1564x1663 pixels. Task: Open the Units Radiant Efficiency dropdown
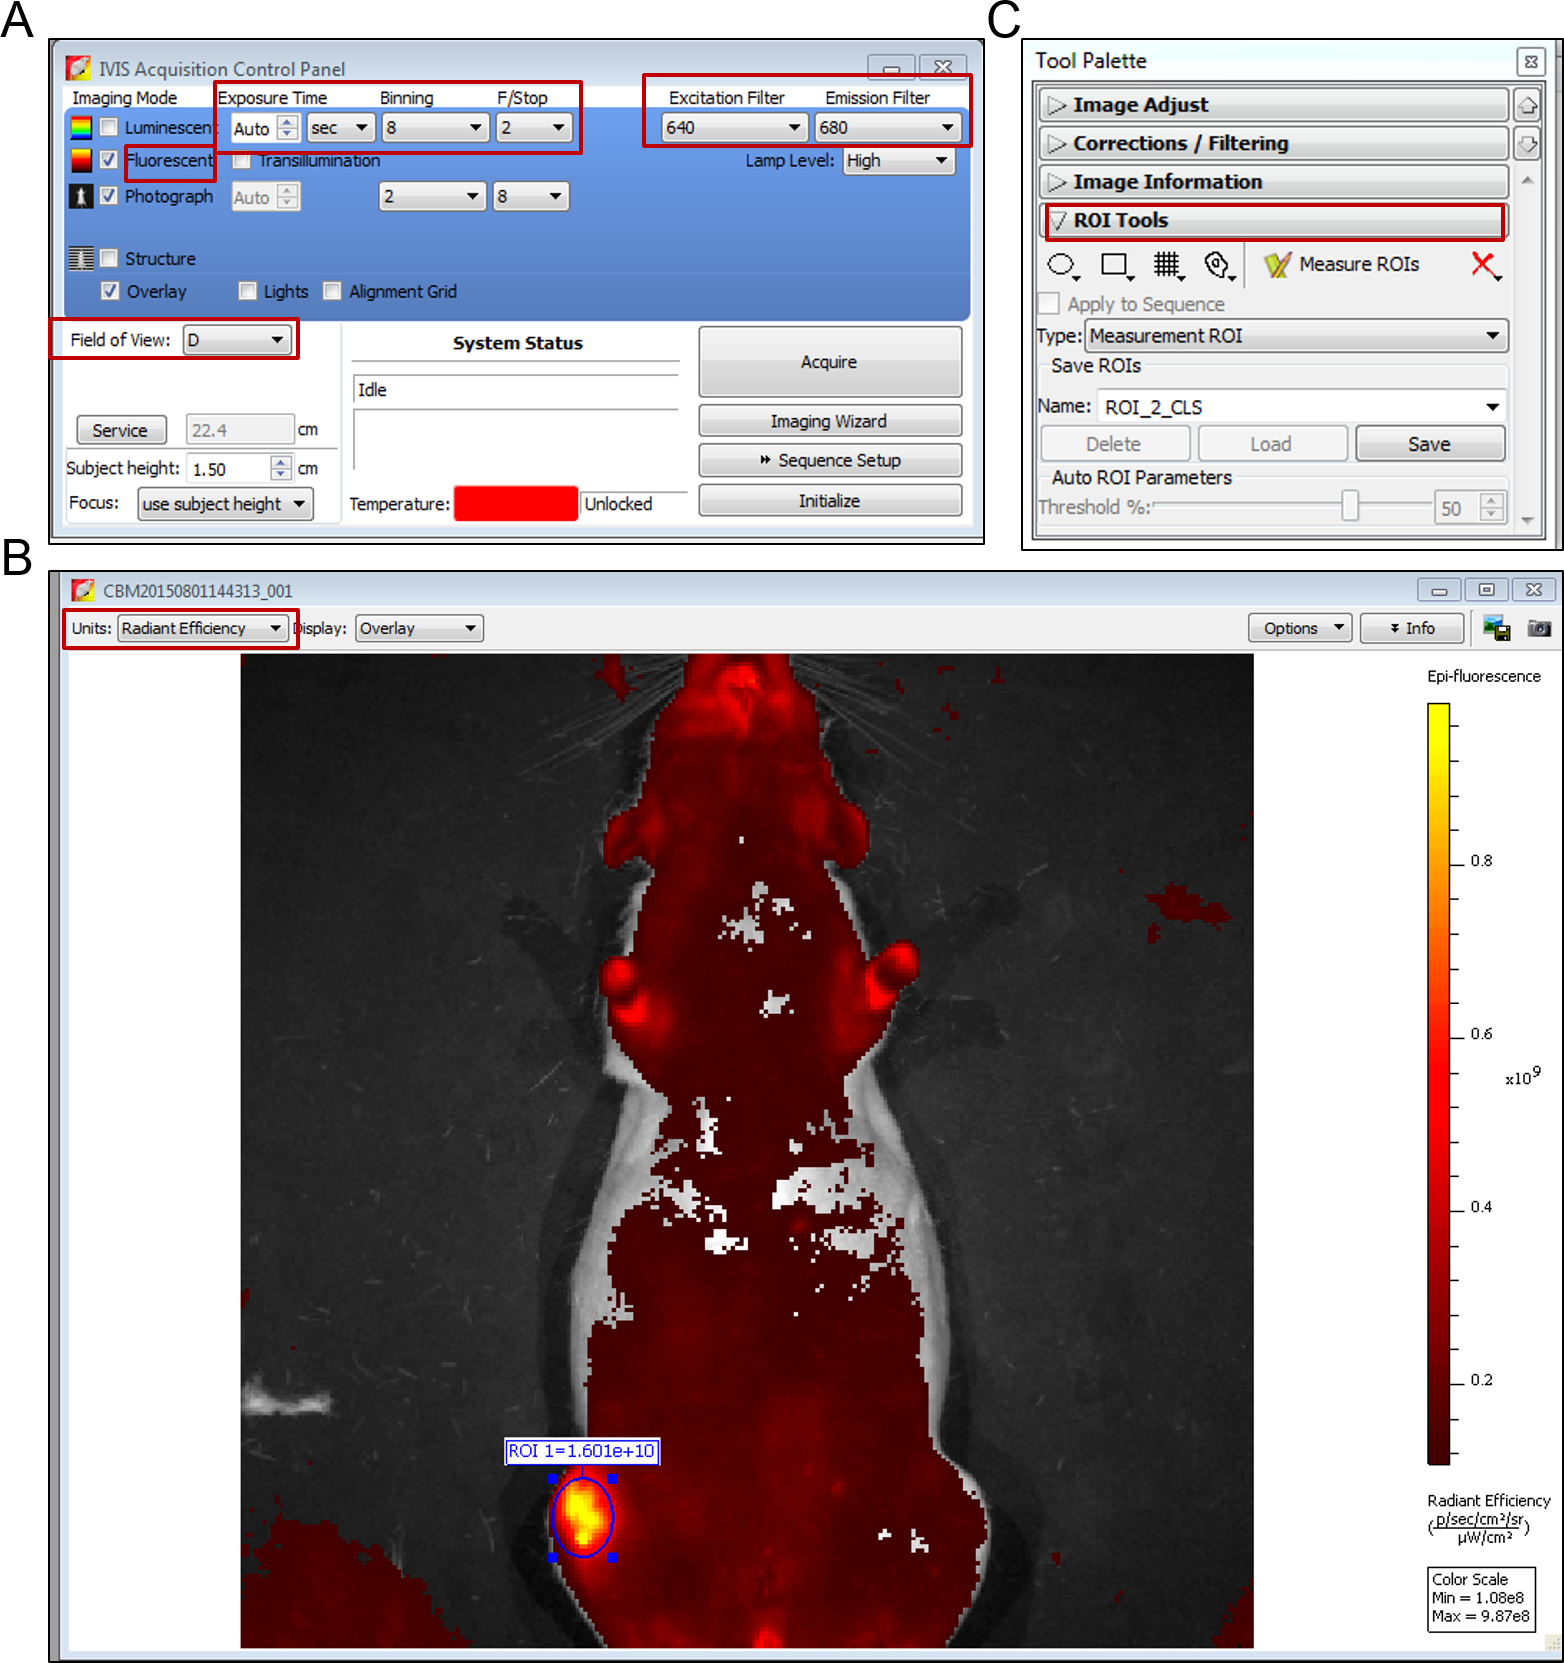[x=202, y=628]
